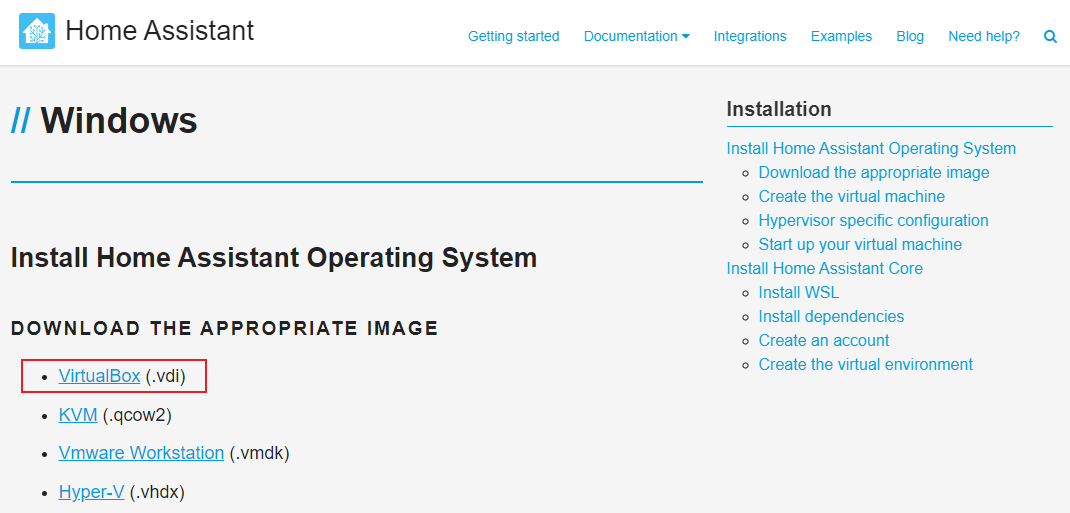Click the Need help? link
The height and width of the screenshot is (513, 1070).
click(x=984, y=36)
